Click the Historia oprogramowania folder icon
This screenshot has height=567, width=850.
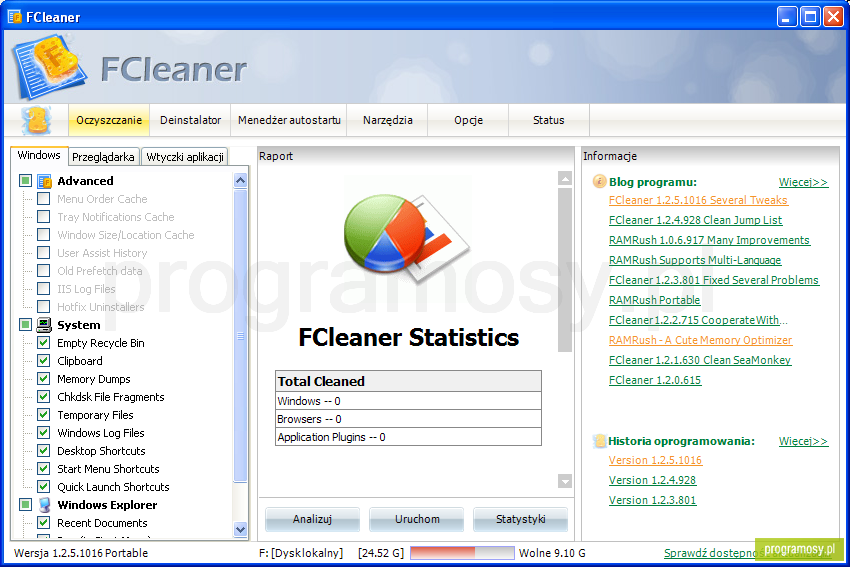(x=599, y=441)
